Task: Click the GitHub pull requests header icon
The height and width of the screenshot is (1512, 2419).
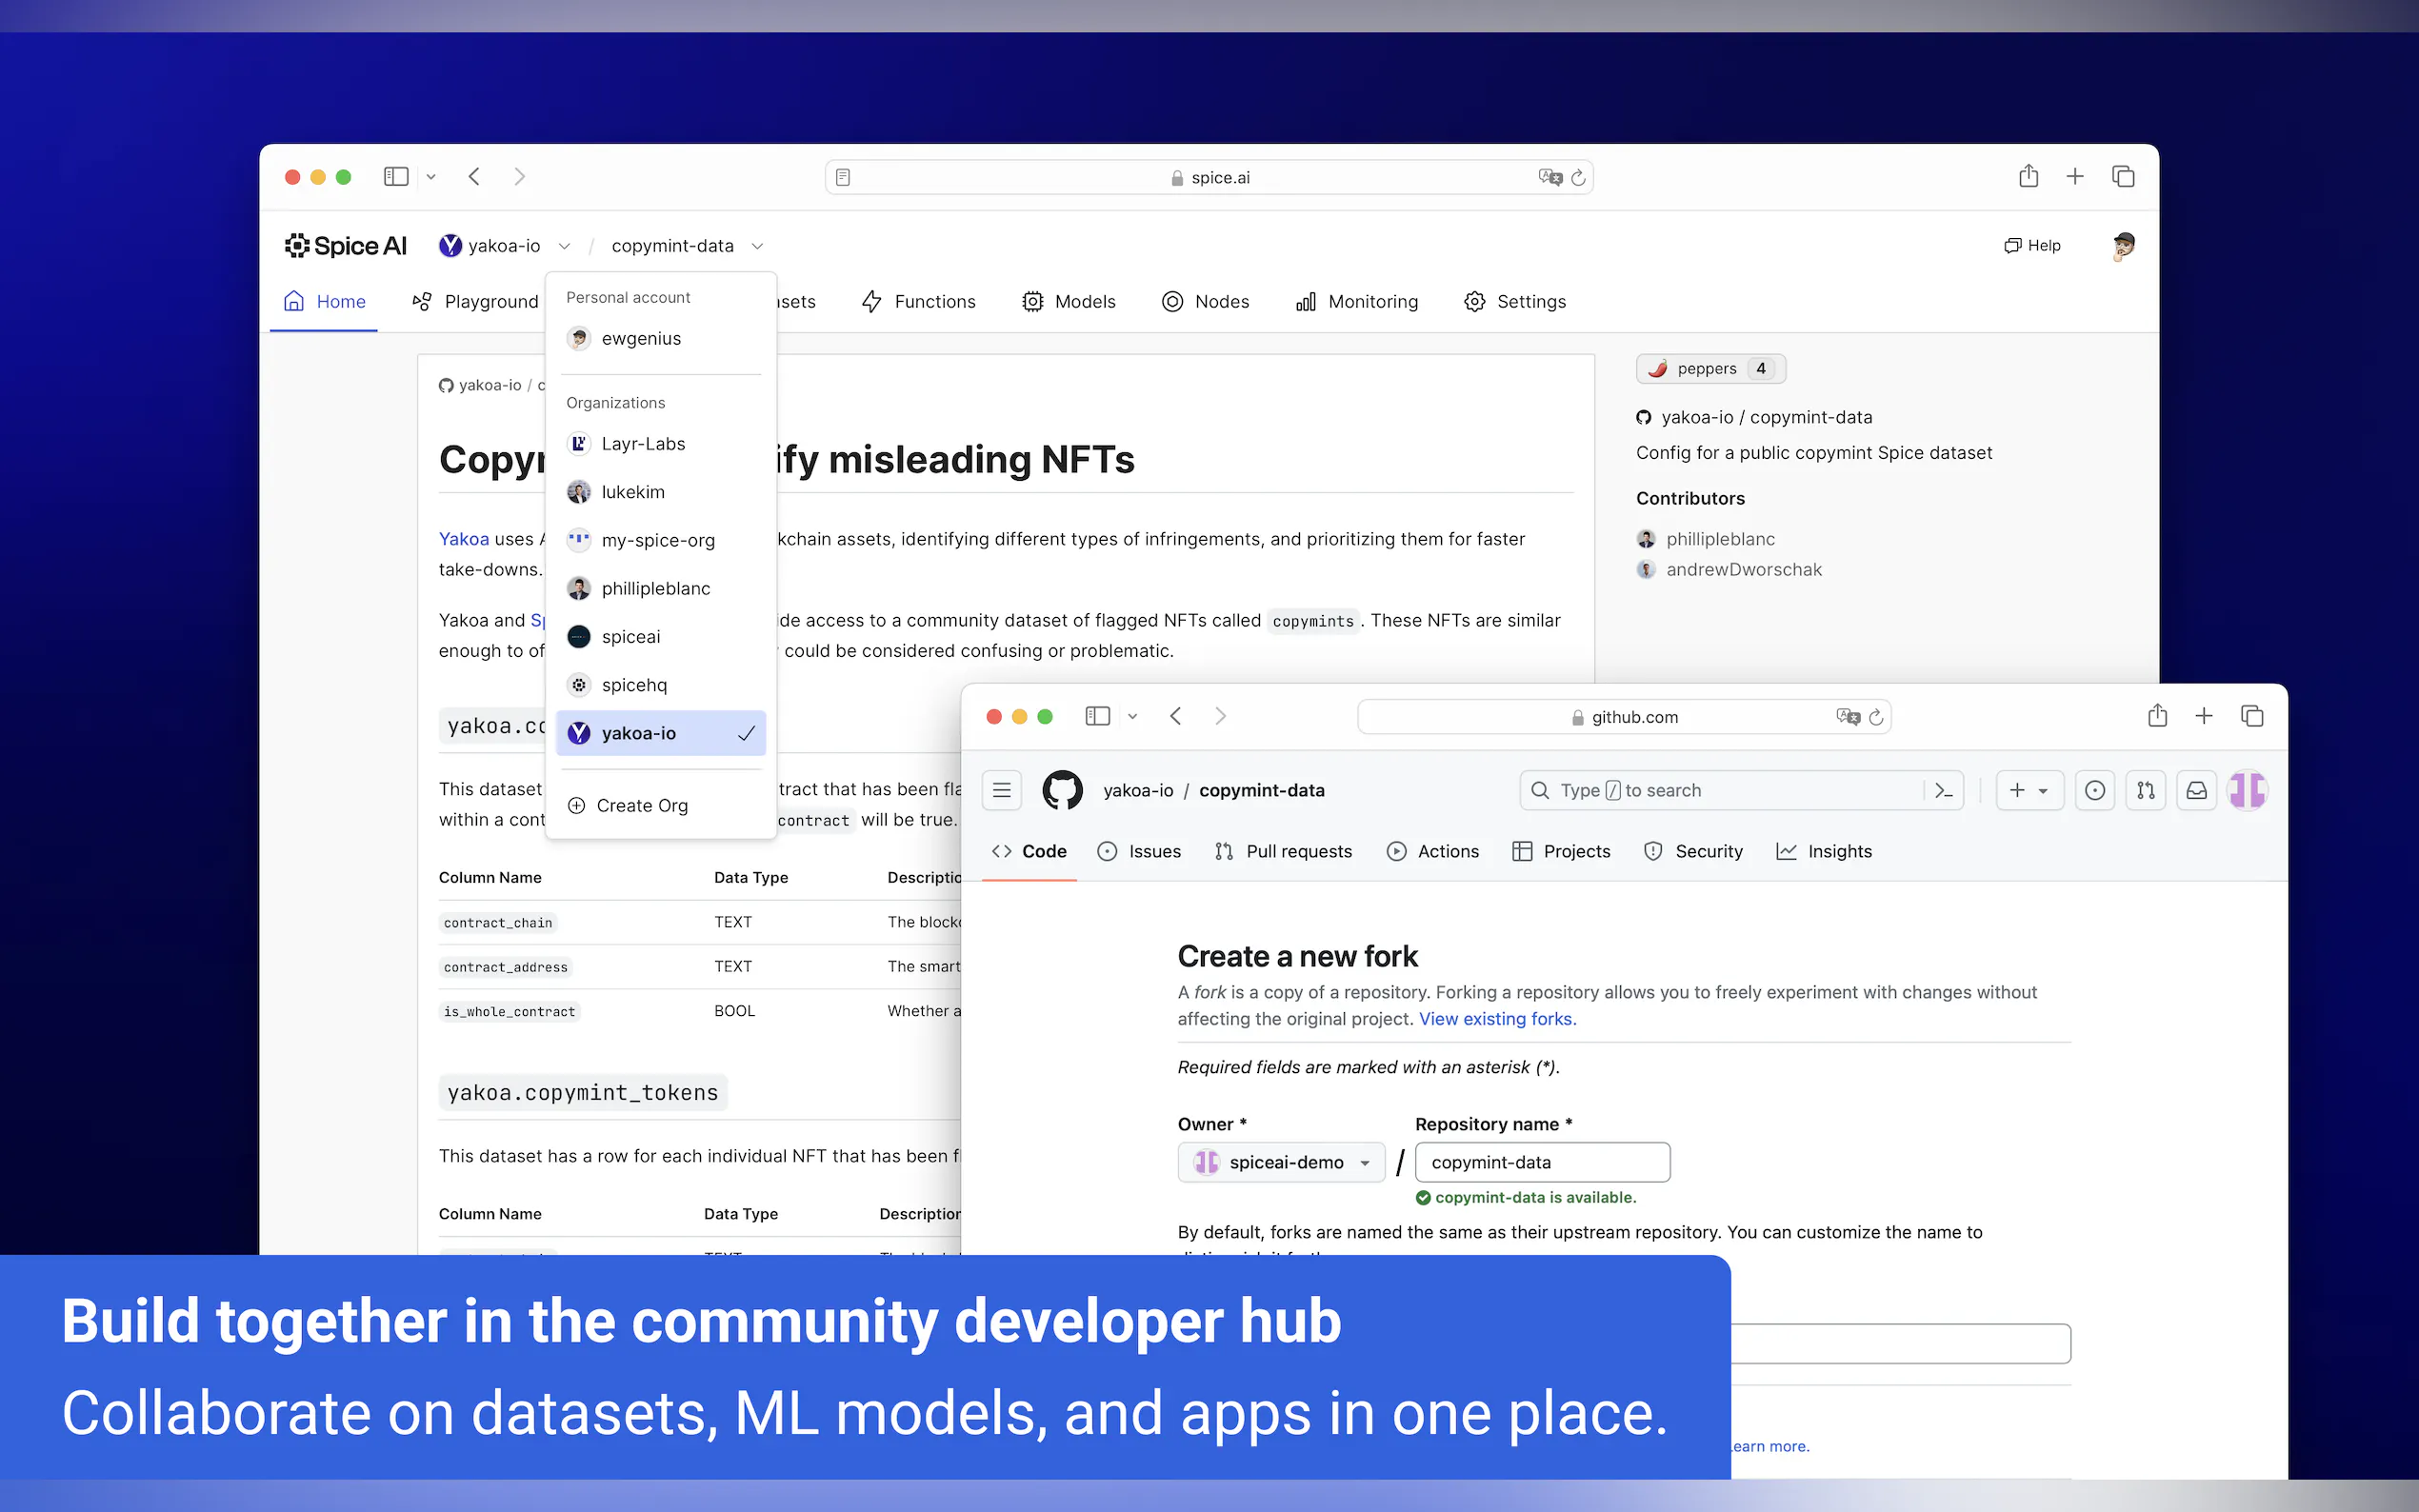Action: [x=2145, y=790]
